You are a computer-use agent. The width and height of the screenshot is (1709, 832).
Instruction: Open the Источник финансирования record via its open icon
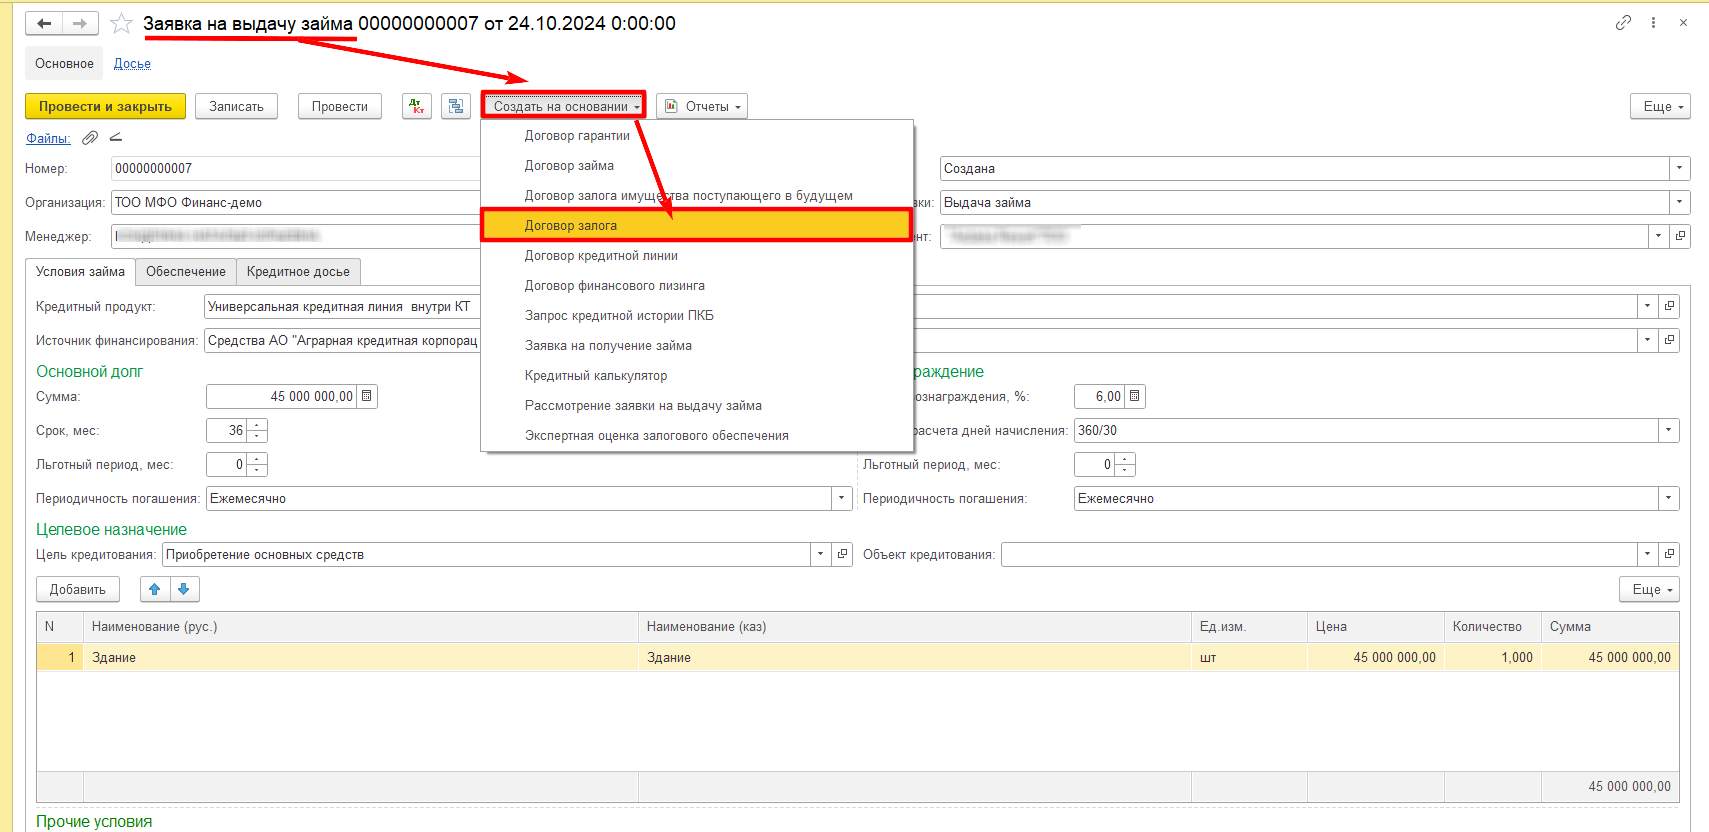(x=1669, y=340)
